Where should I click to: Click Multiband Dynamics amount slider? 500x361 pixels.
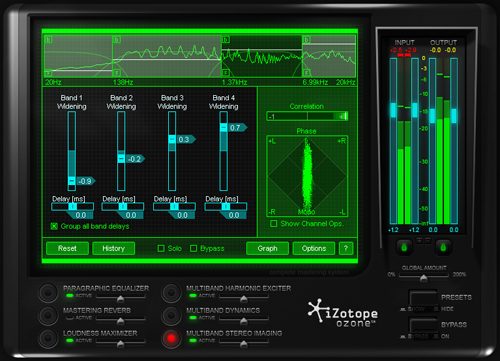pyautogui.click(x=244, y=320)
